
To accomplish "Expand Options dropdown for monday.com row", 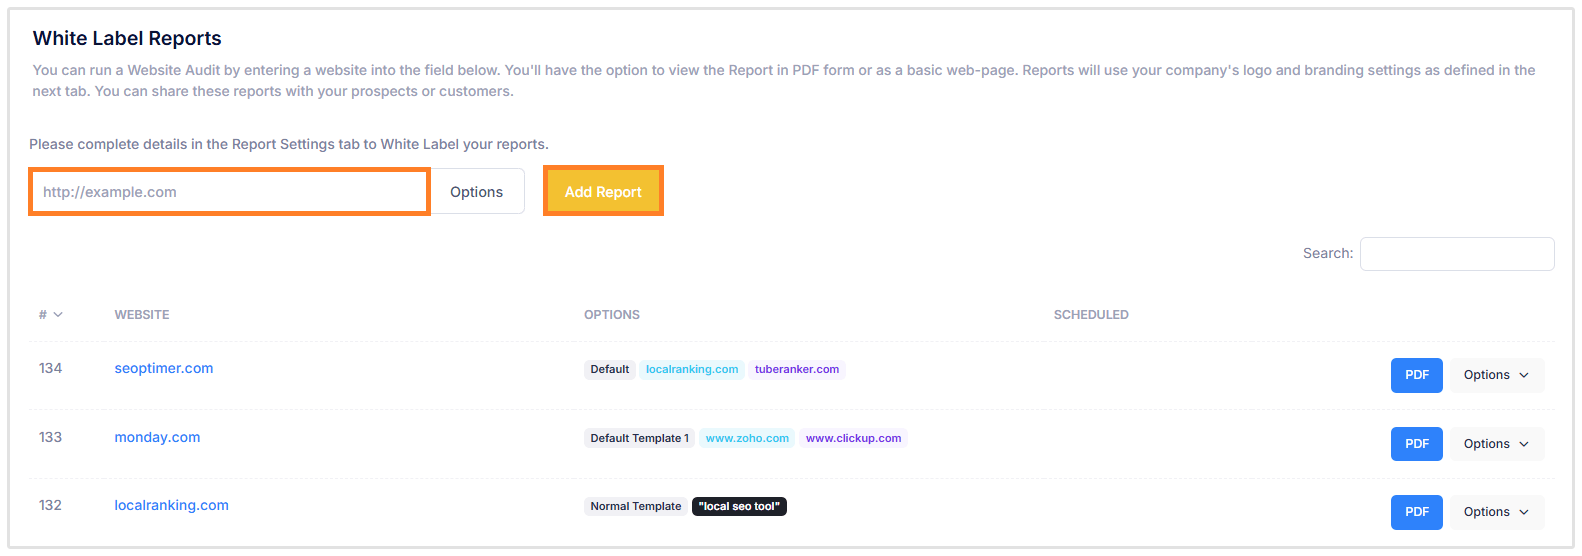I will [x=1497, y=444].
